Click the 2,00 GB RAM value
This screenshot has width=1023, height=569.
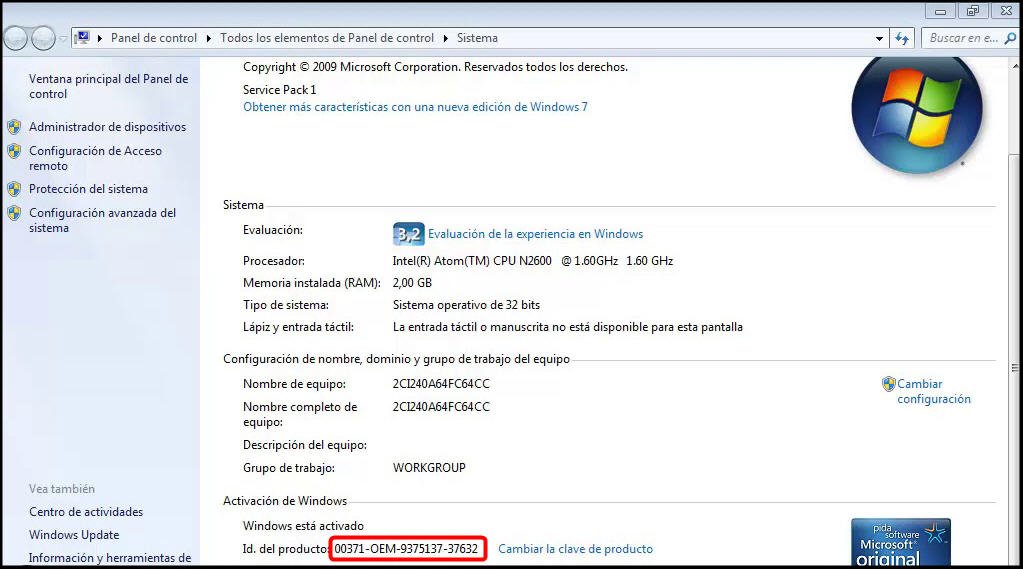pos(412,283)
